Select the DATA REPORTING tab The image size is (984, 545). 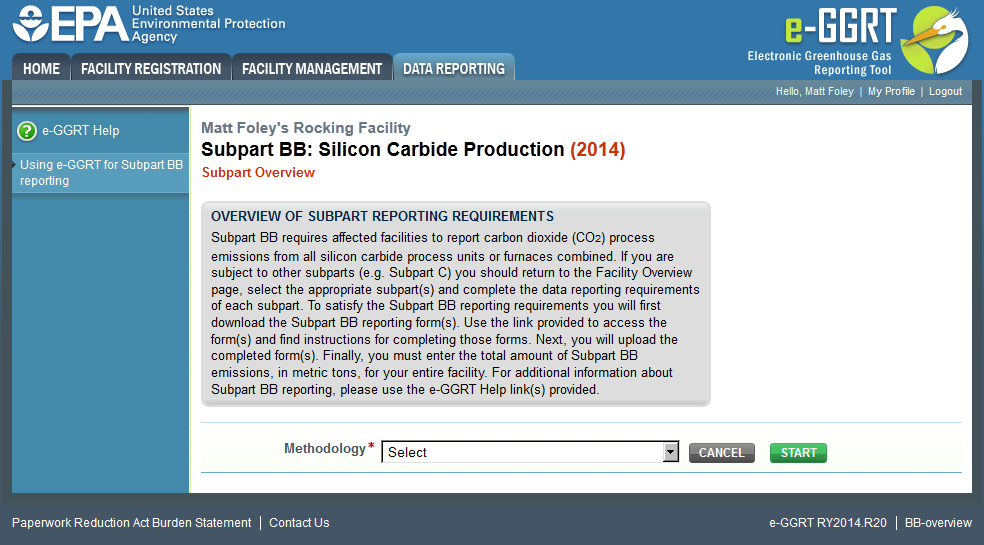coord(454,68)
